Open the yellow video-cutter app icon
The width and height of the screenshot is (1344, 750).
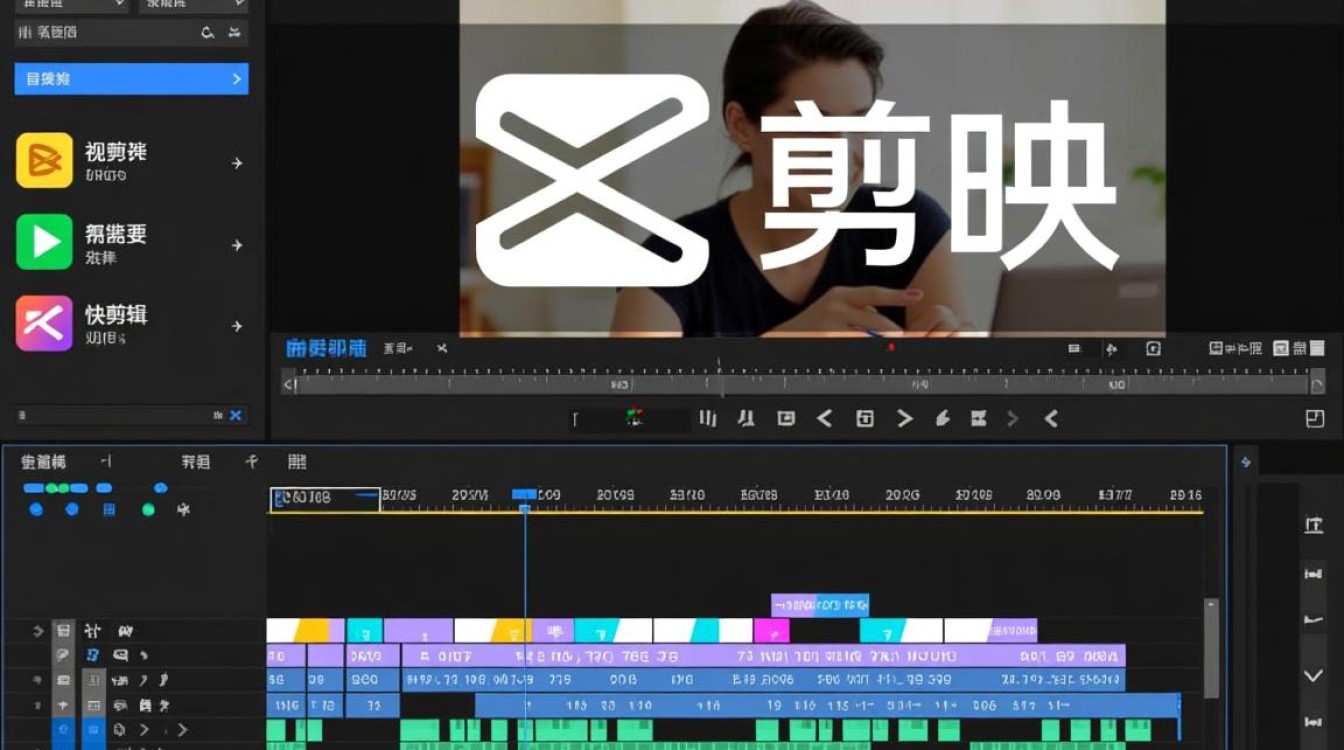44,160
